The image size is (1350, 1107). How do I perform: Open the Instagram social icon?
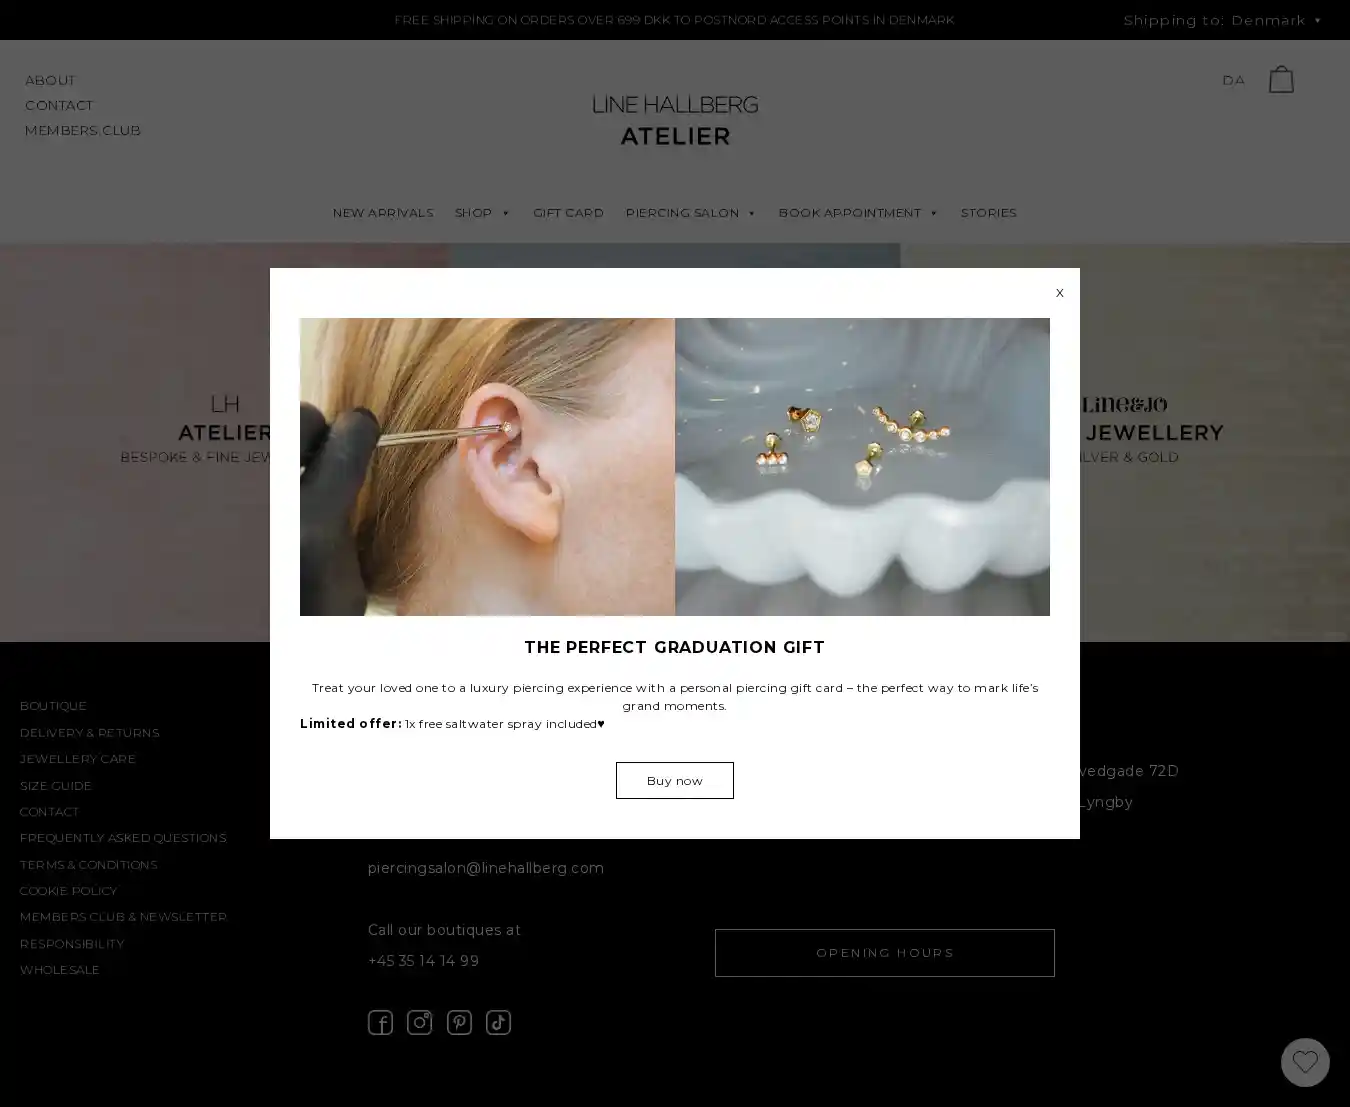tap(419, 1022)
